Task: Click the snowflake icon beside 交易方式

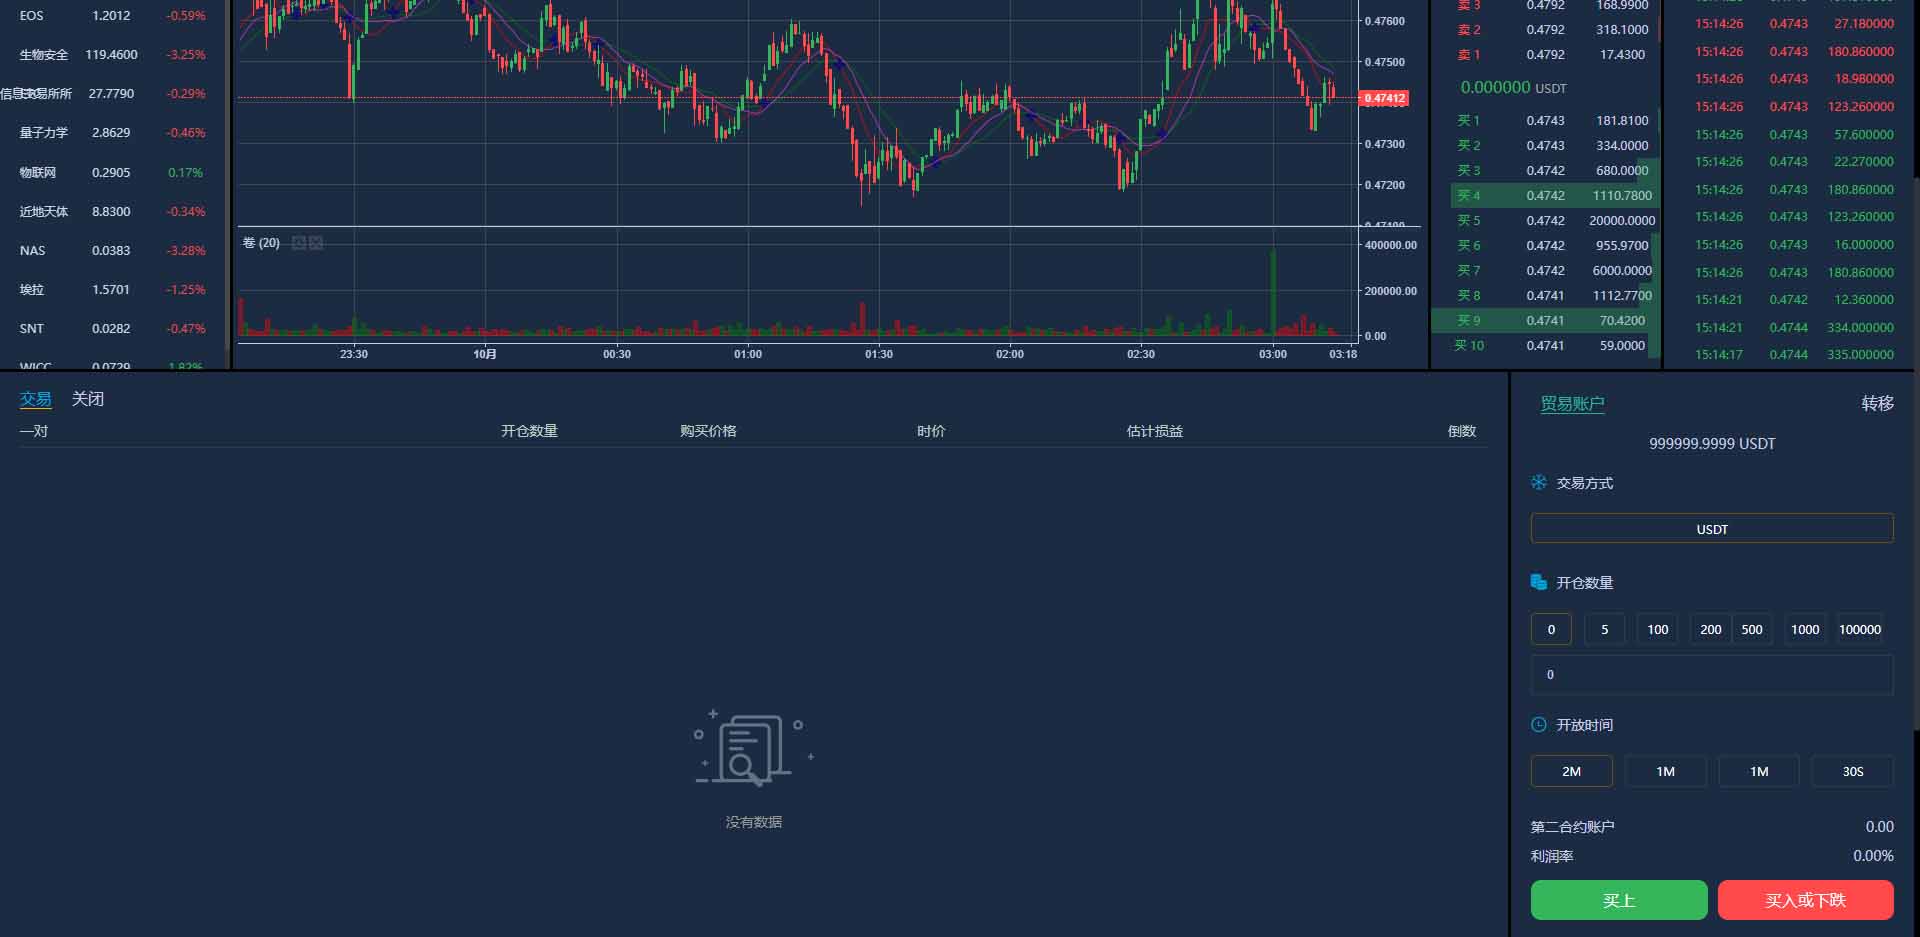Action: pyautogui.click(x=1539, y=483)
